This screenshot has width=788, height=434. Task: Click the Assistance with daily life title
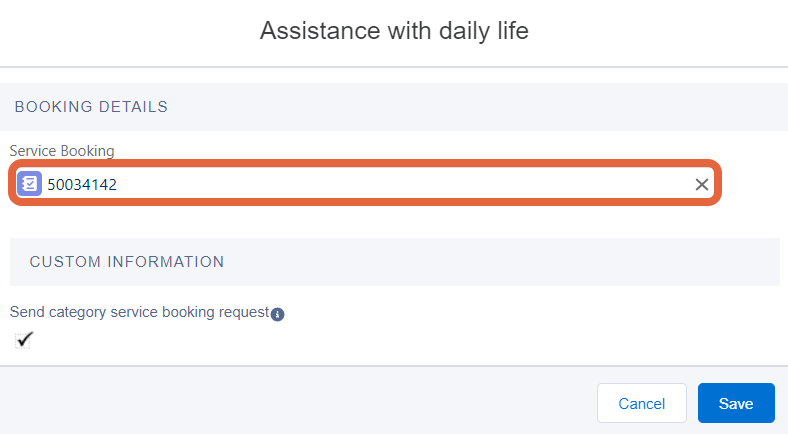pos(394,31)
